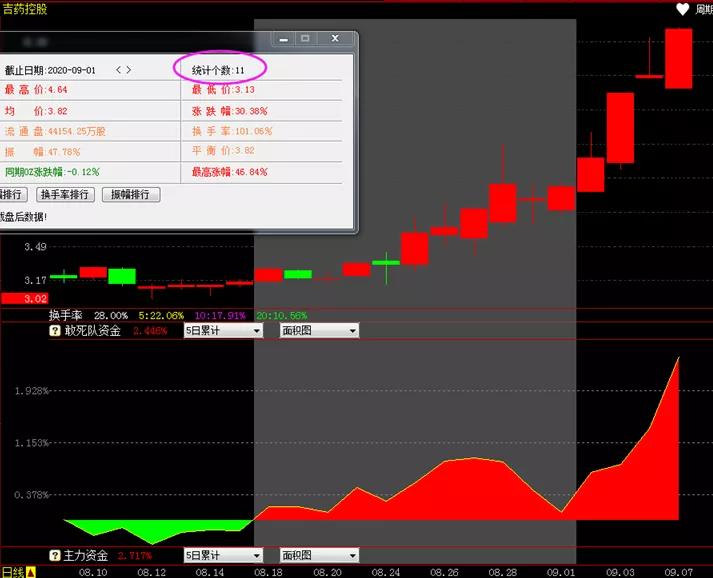
Task: Close the statistics dialog
Action: coord(335,39)
